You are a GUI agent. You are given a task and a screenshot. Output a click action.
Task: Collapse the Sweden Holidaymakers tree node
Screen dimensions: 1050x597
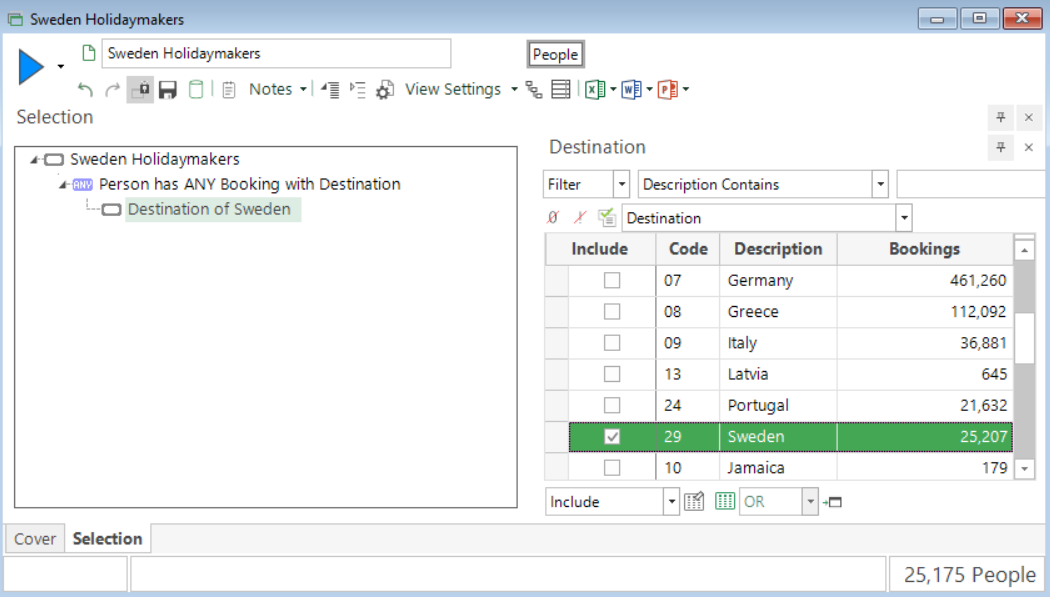coord(35,158)
